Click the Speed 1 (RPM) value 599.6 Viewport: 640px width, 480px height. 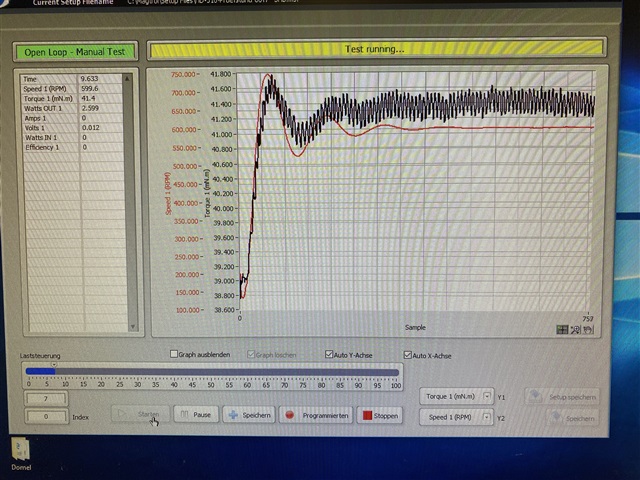90,89
